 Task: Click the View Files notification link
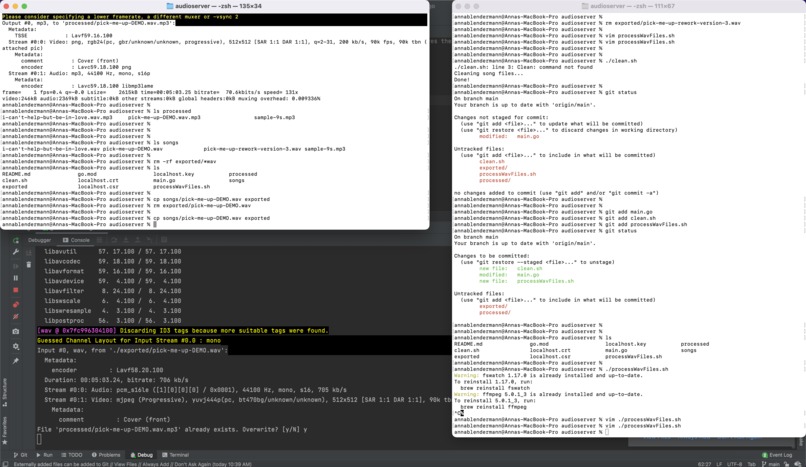coord(124,464)
